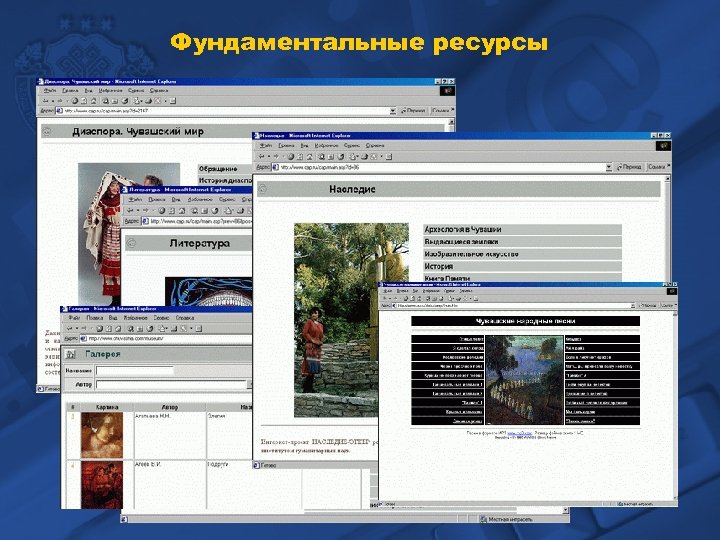Click red painting thumbnail by Агеев В.И.
This screenshot has height=540, width=720.
coord(102,485)
